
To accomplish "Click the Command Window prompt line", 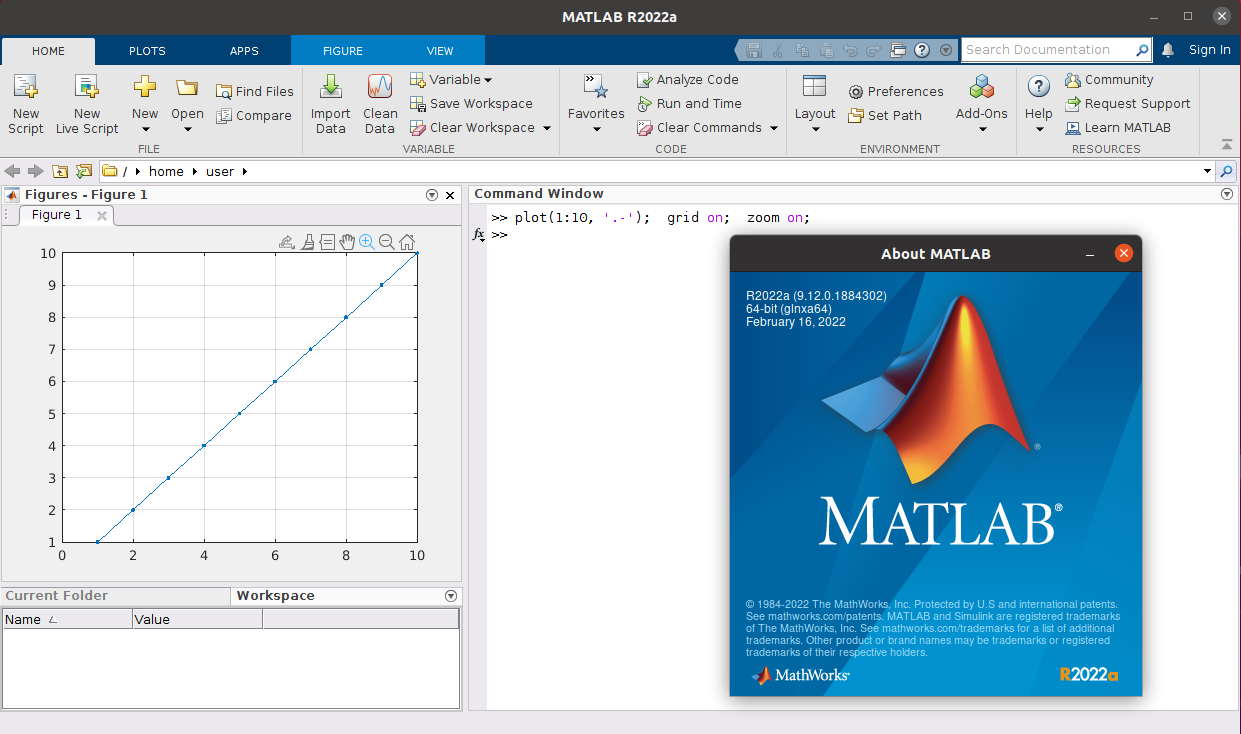I will click(860, 235).
